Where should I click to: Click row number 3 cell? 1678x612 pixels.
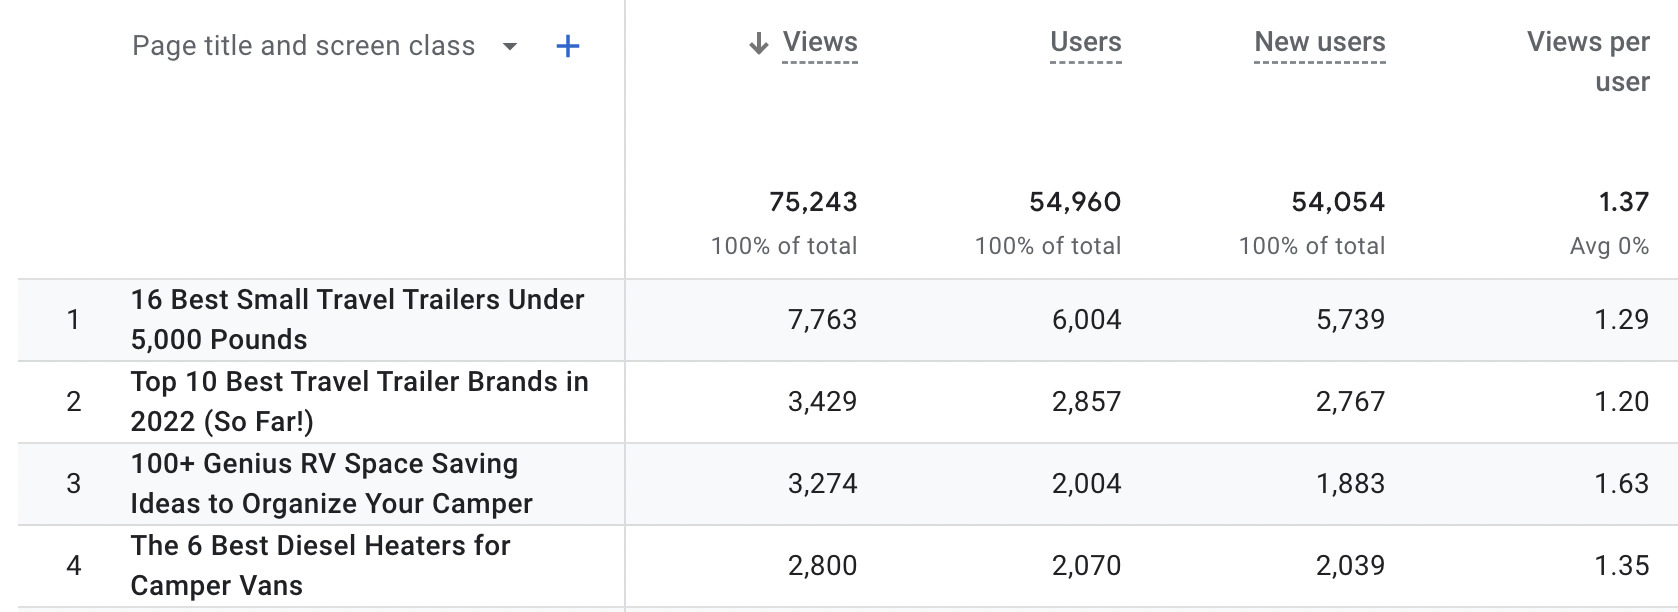(74, 483)
